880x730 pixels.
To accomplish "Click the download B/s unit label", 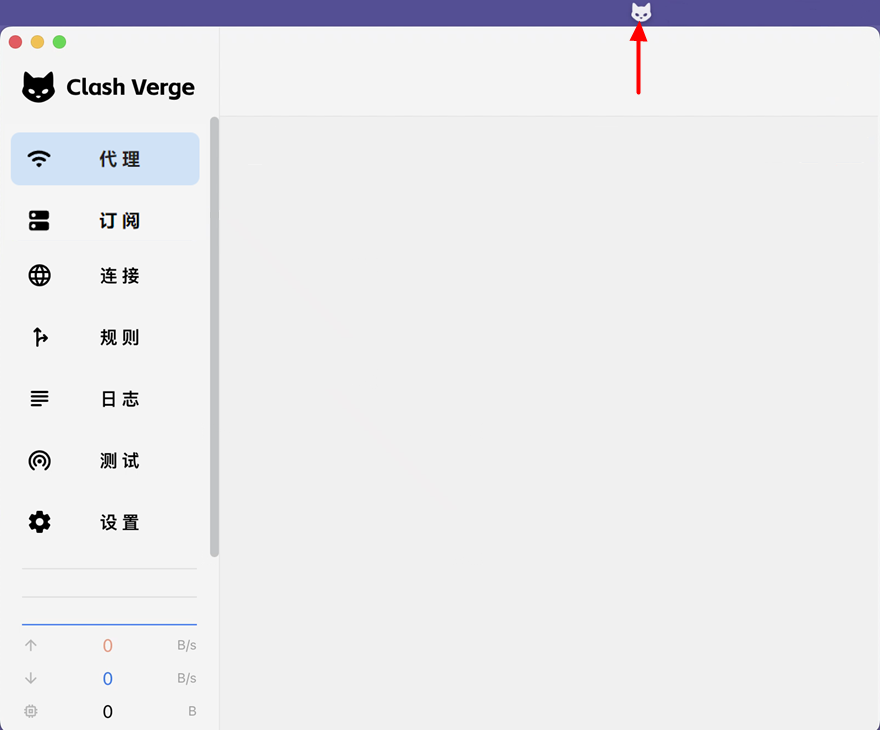I will tap(187, 678).
